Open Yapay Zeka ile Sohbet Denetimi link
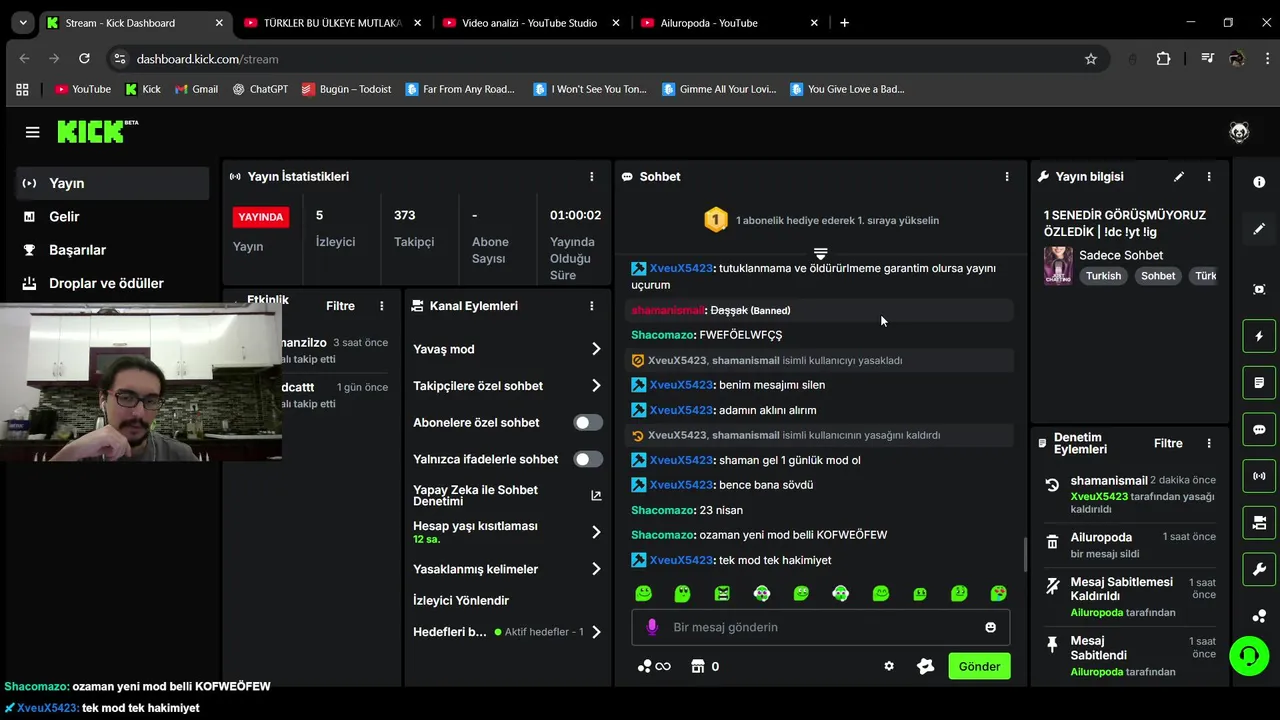This screenshot has height=720, width=1280. [x=507, y=495]
